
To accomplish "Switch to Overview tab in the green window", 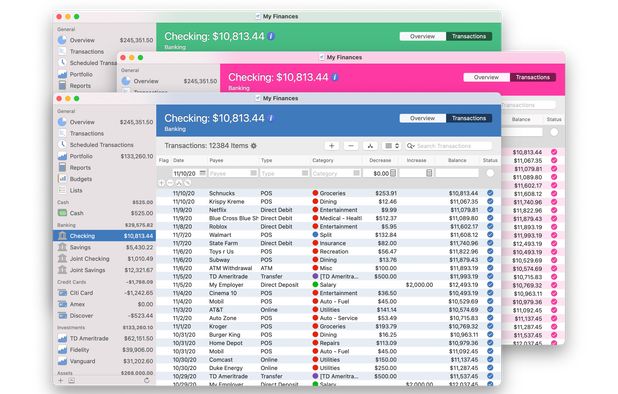I will click(423, 36).
